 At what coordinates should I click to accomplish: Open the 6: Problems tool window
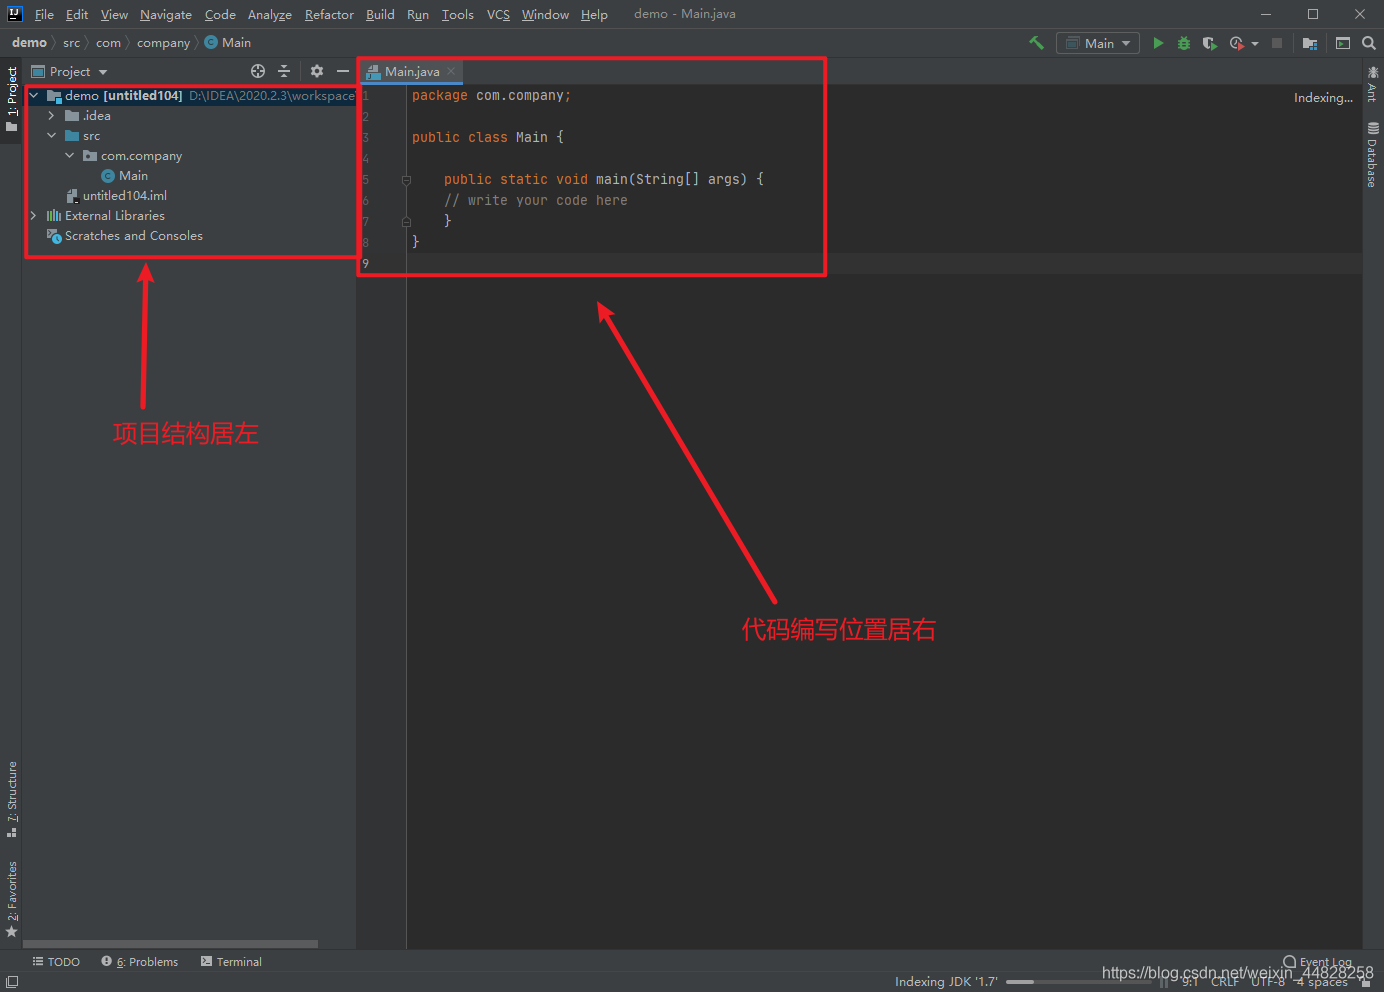139,962
